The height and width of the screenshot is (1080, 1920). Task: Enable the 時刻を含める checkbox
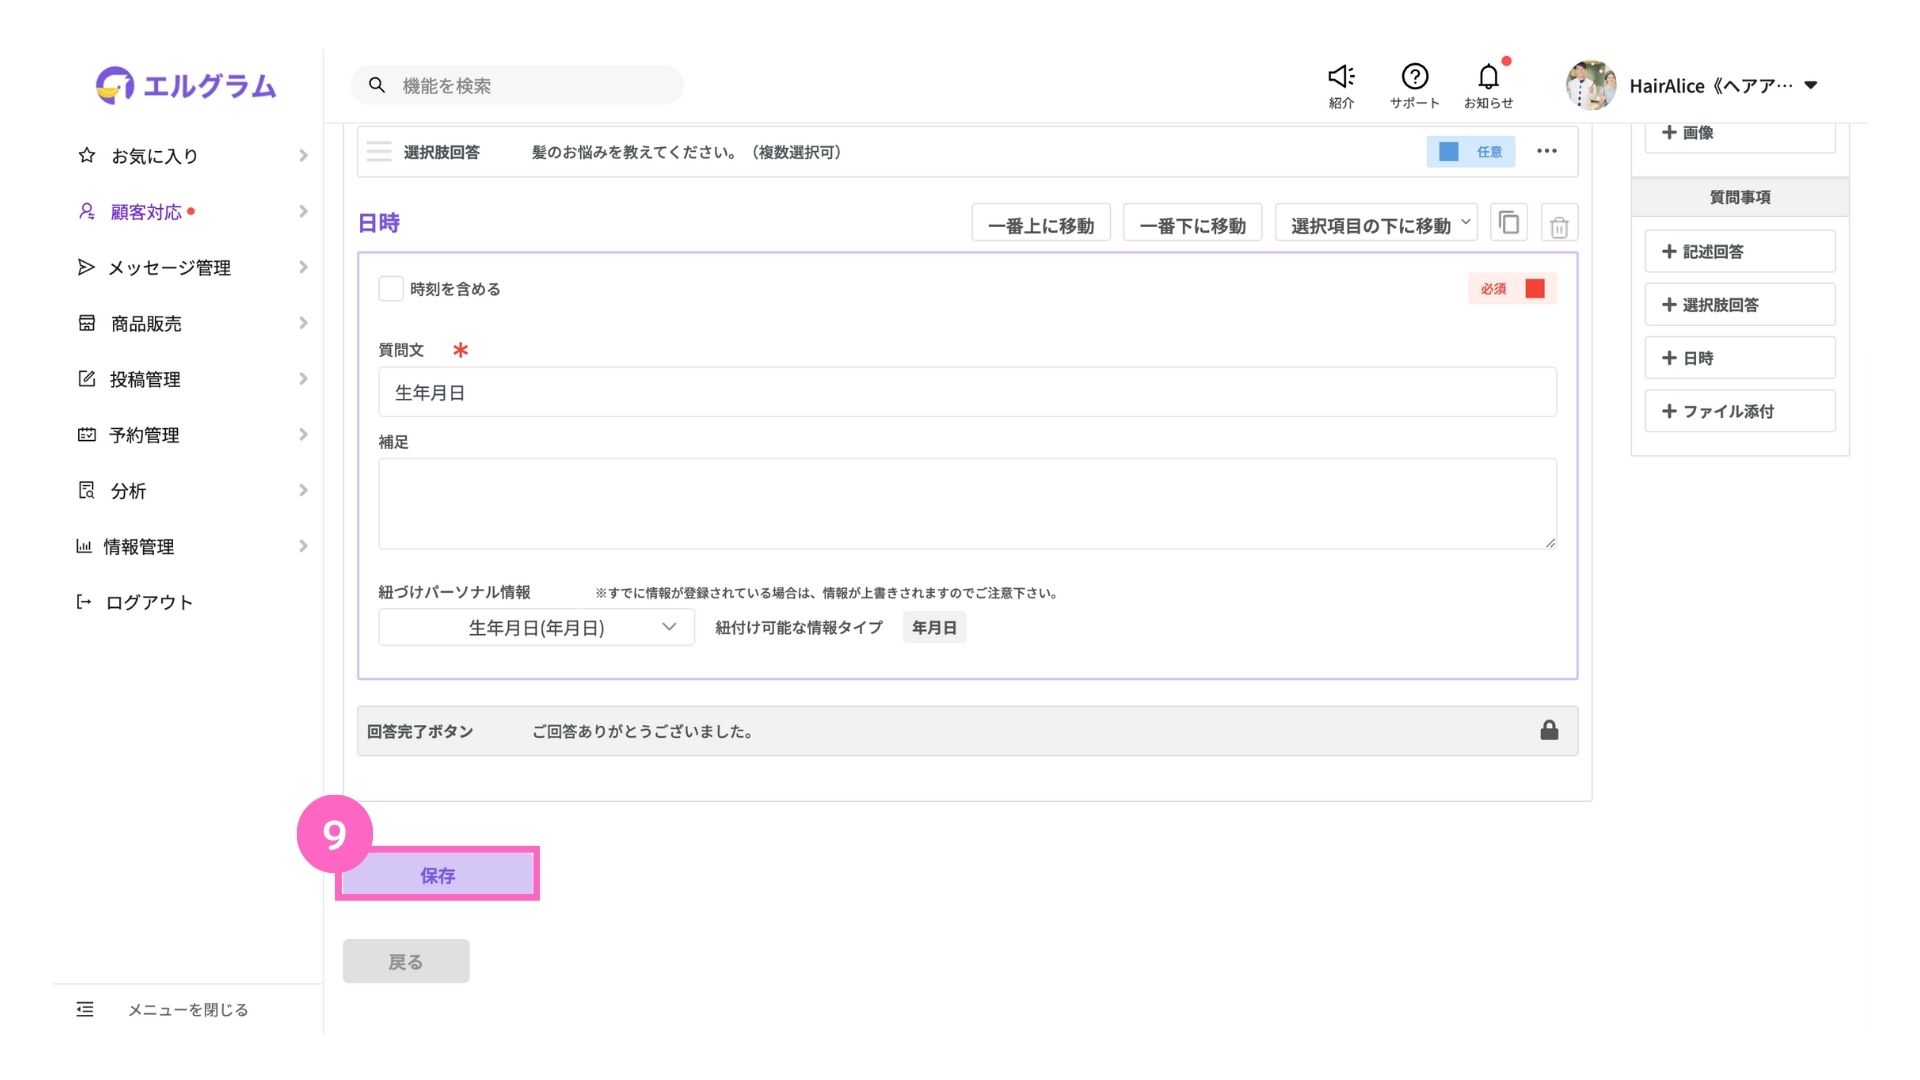coord(391,289)
